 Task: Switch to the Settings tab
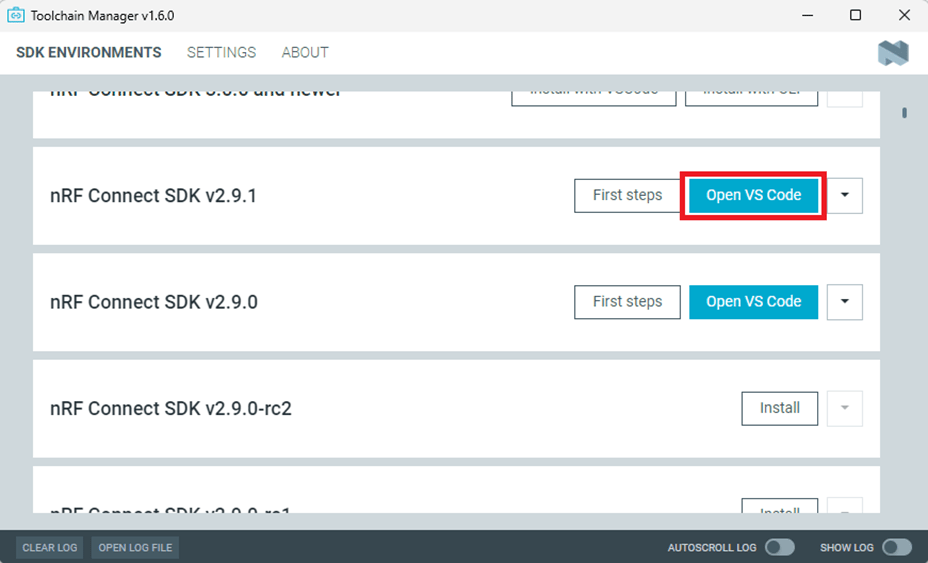221,52
